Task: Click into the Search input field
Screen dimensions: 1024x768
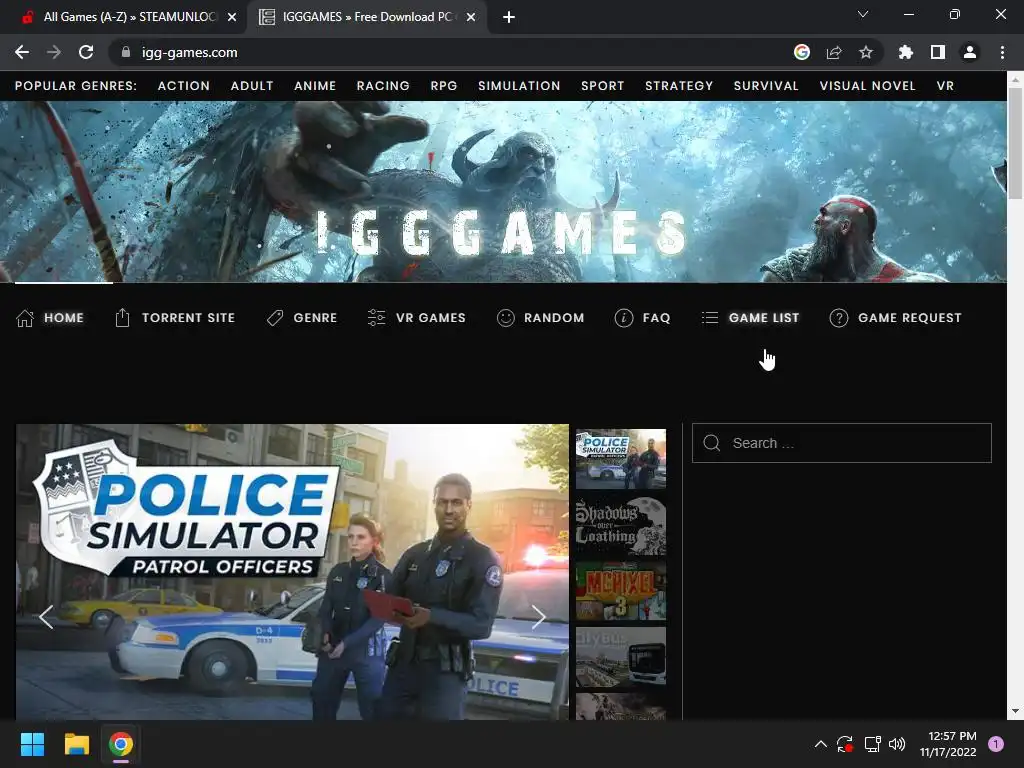Action: pyautogui.click(x=842, y=443)
